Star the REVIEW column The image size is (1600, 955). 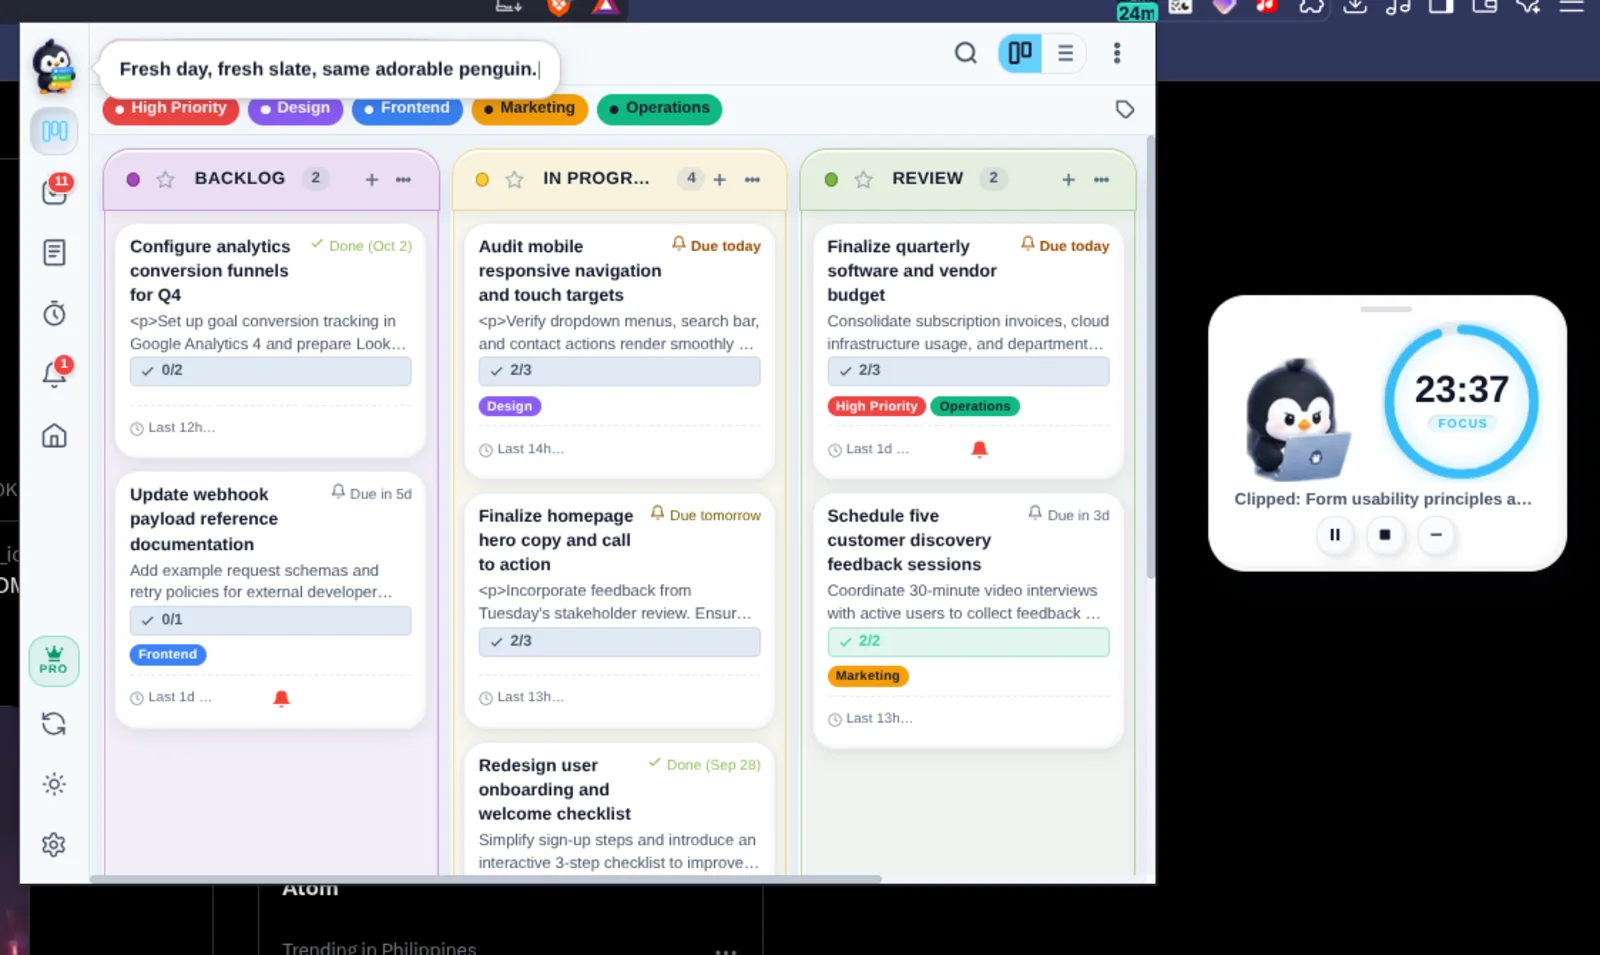pyautogui.click(x=863, y=179)
